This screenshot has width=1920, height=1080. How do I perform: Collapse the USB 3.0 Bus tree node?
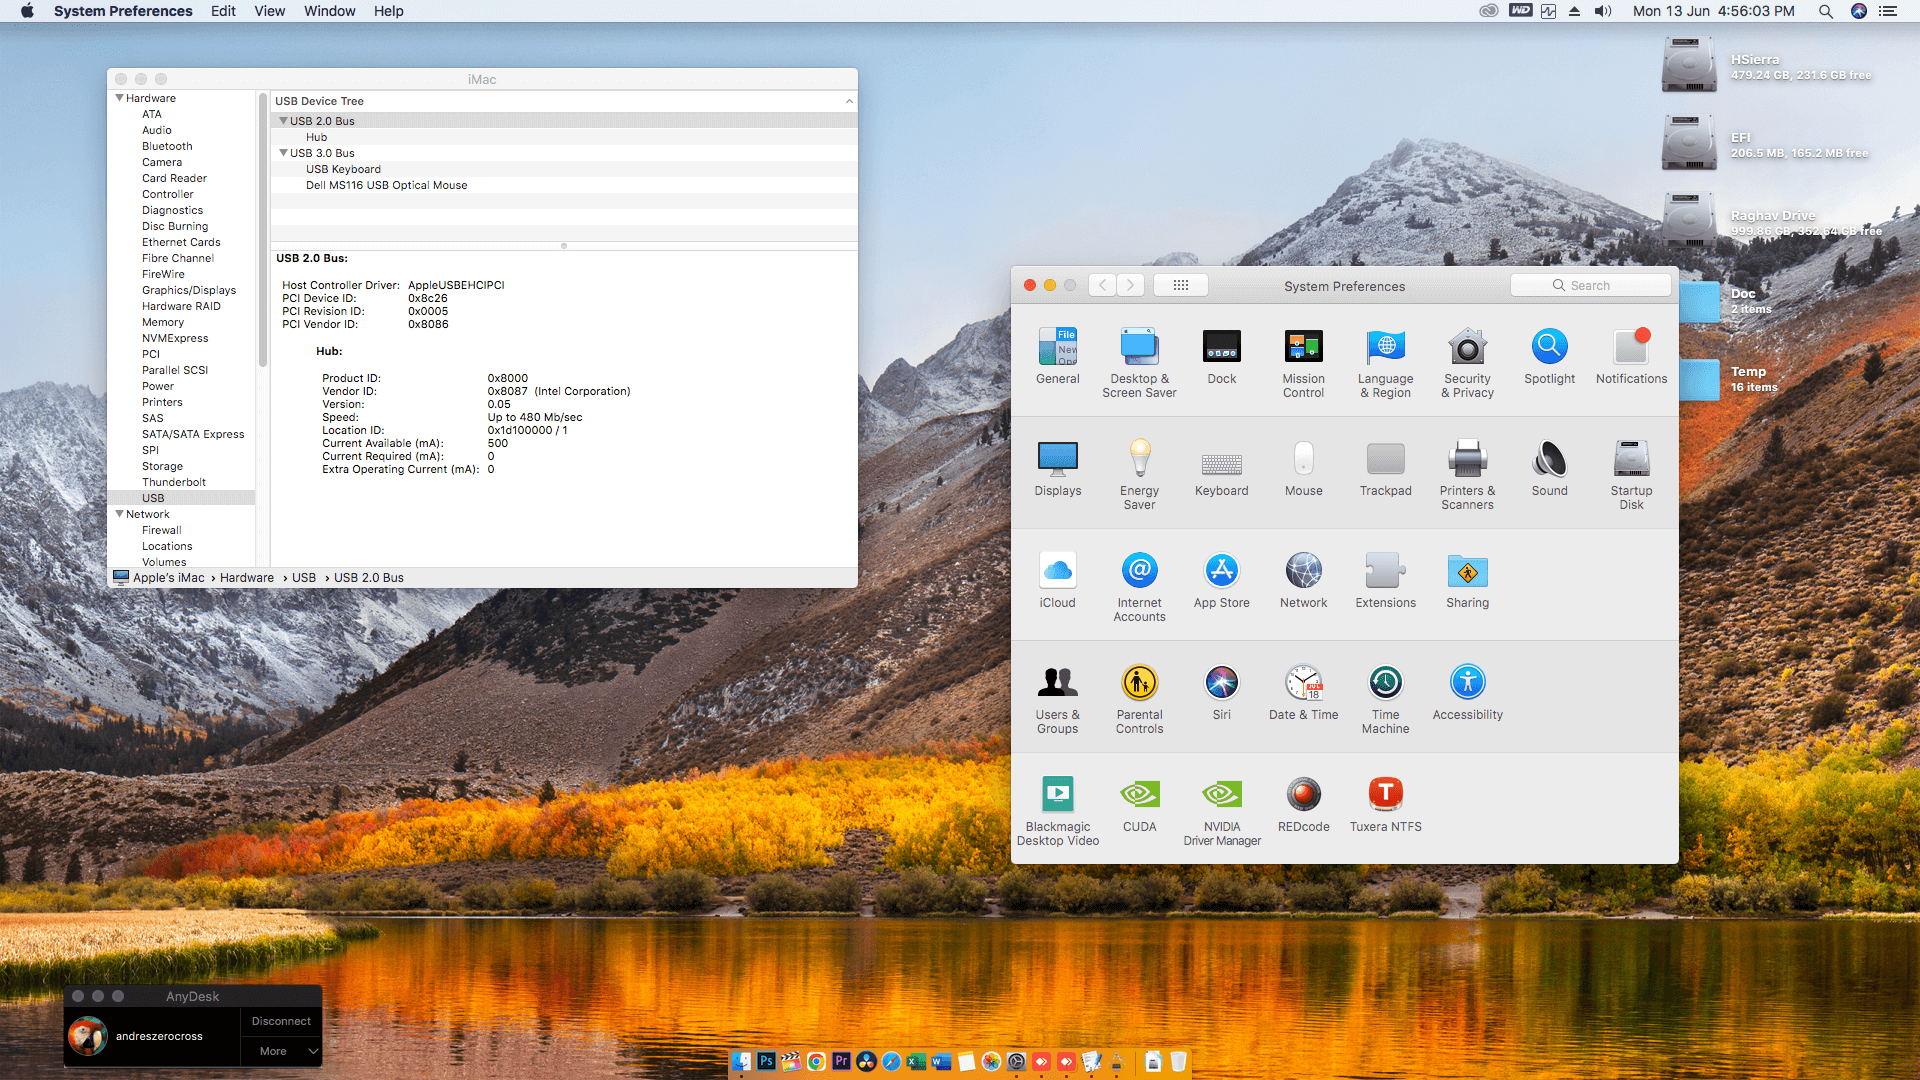coord(283,153)
